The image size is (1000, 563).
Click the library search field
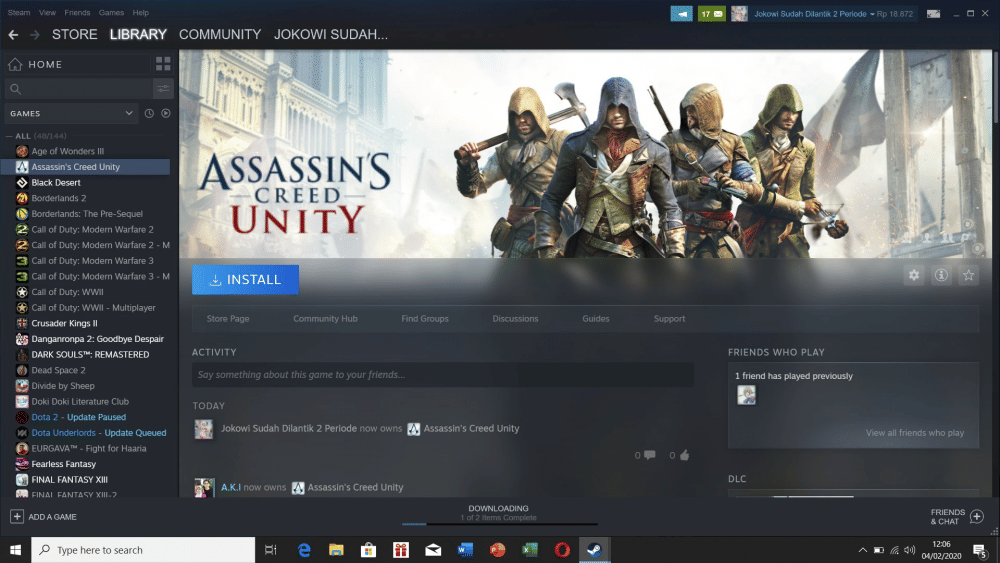[78, 89]
